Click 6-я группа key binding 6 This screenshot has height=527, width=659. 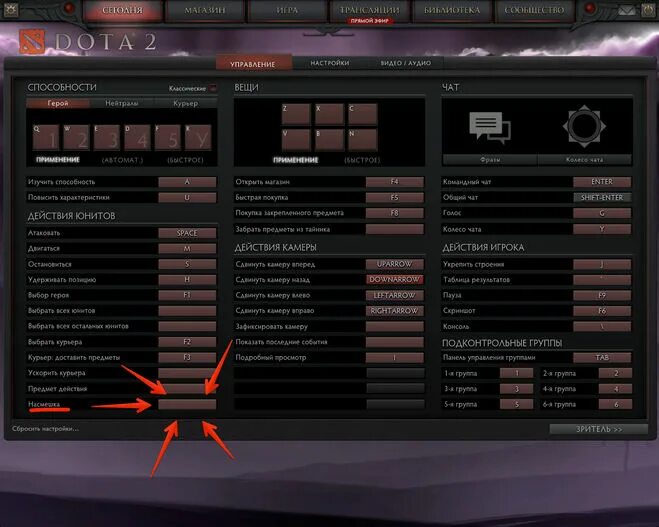[615, 404]
